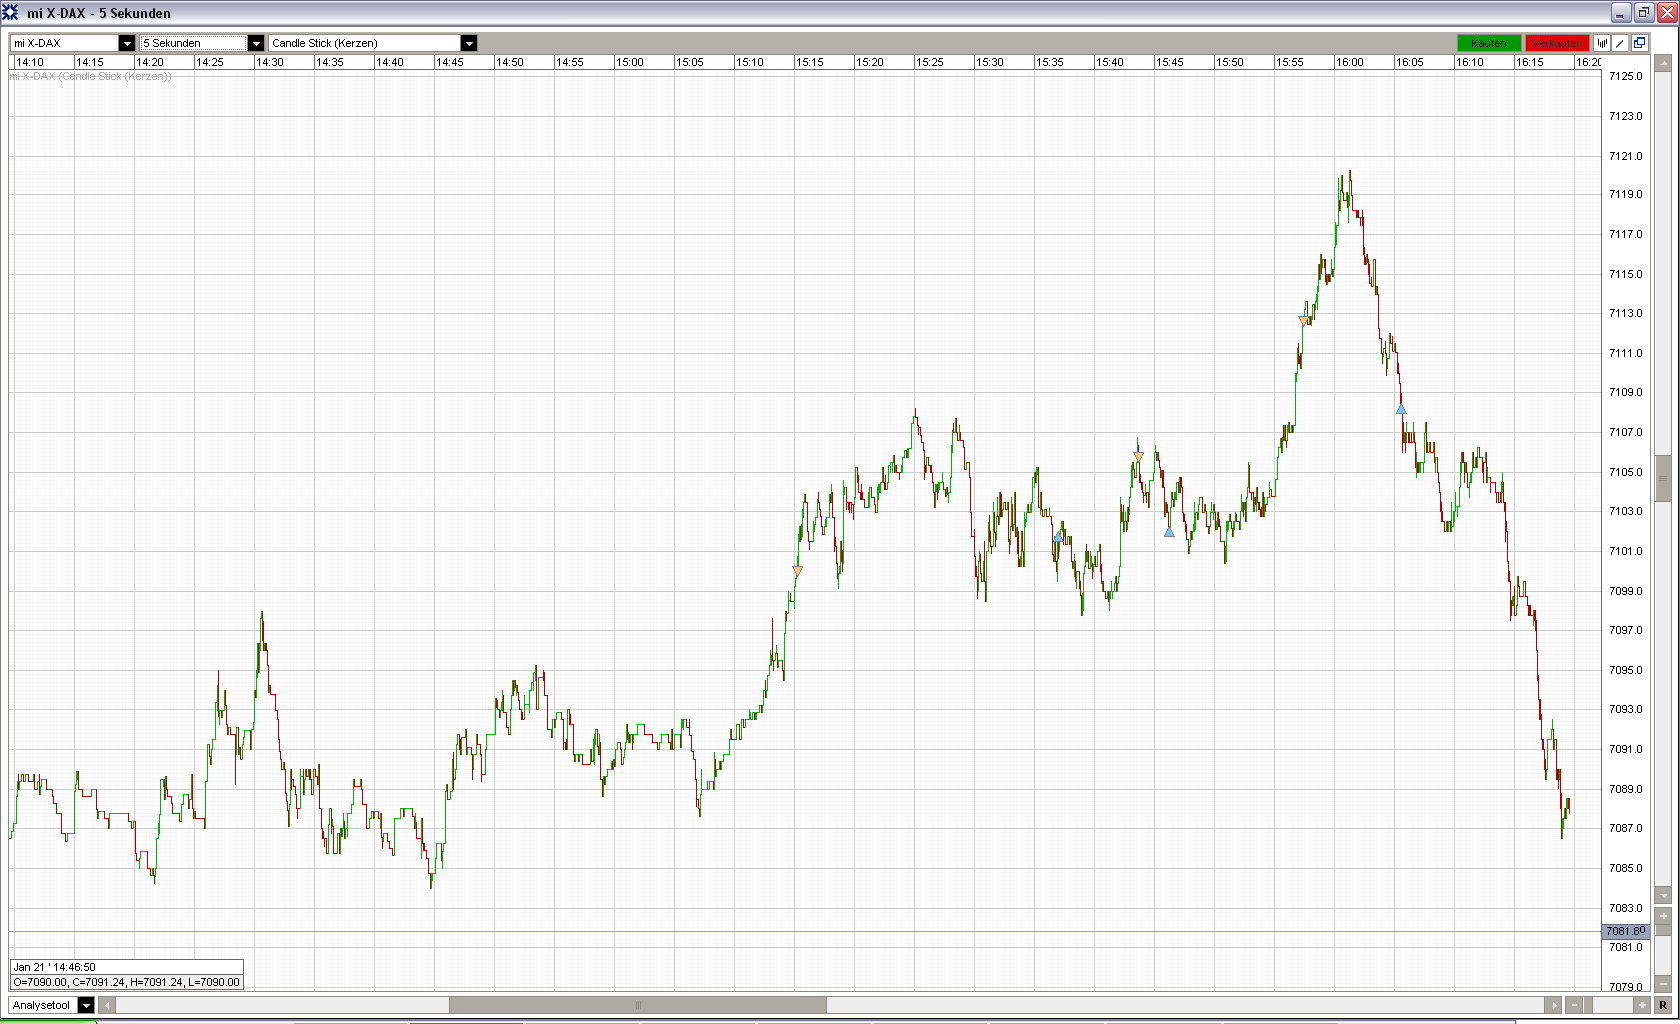This screenshot has width=1680, height=1024.
Task: Click the horizontal zoom plus button
Action: tap(1641, 1005)
